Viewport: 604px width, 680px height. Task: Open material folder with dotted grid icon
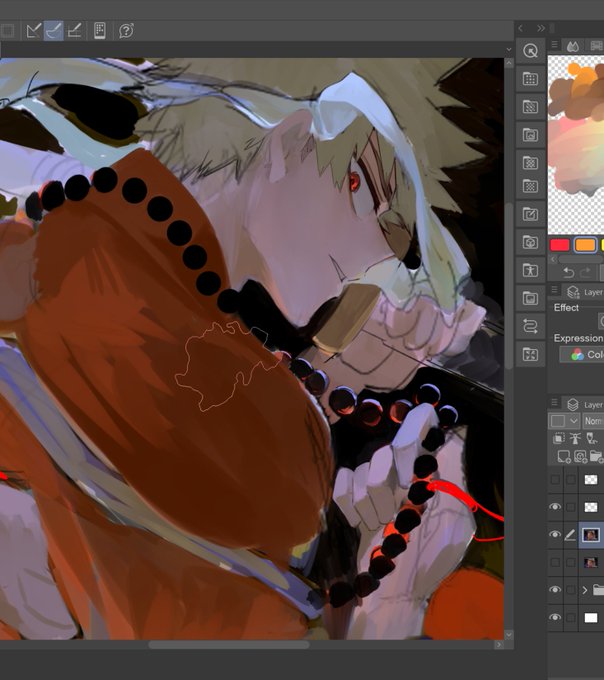coord(530,78)
